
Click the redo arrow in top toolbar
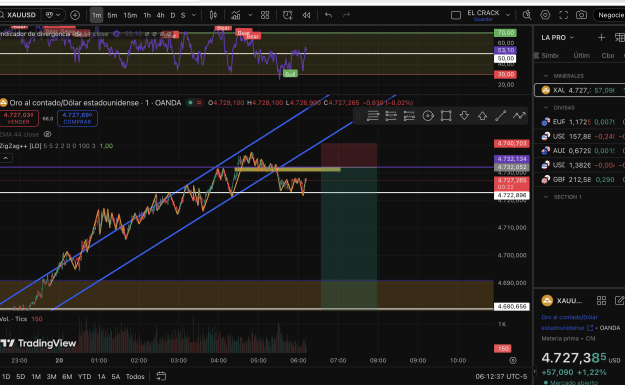coord(346,15)
